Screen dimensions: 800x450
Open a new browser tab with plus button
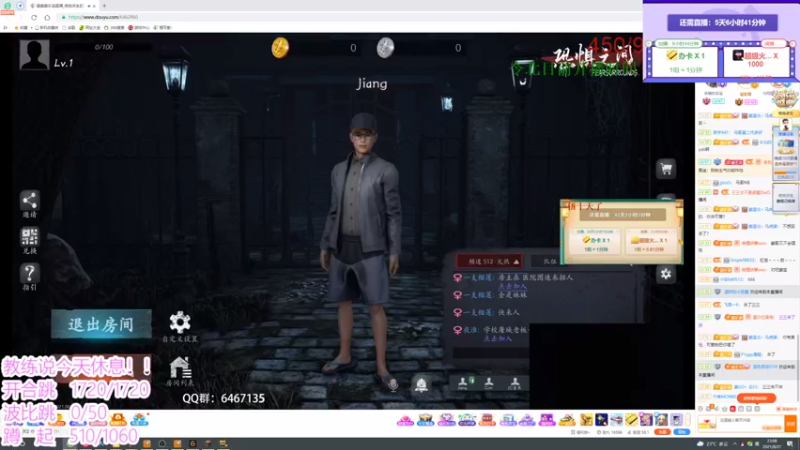[105, 6]
